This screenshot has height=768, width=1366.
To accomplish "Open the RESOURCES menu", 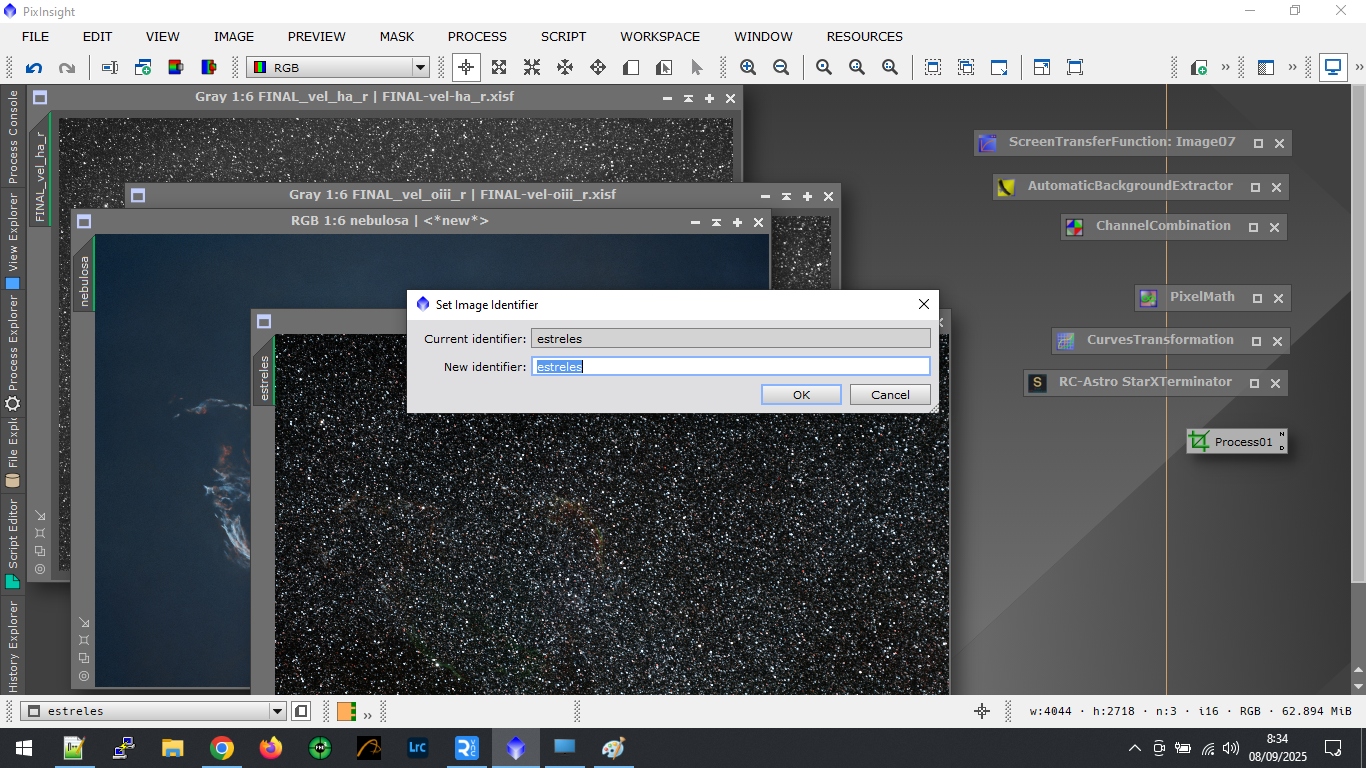I will [x=865, y=36].
